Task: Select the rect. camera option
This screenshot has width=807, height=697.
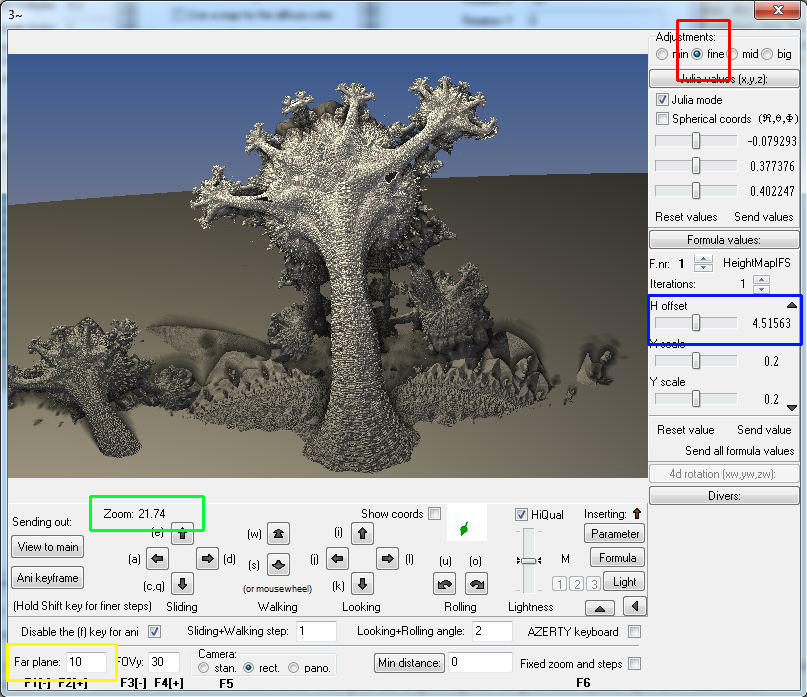Action: pyautogui.click(x=249, y=668)
